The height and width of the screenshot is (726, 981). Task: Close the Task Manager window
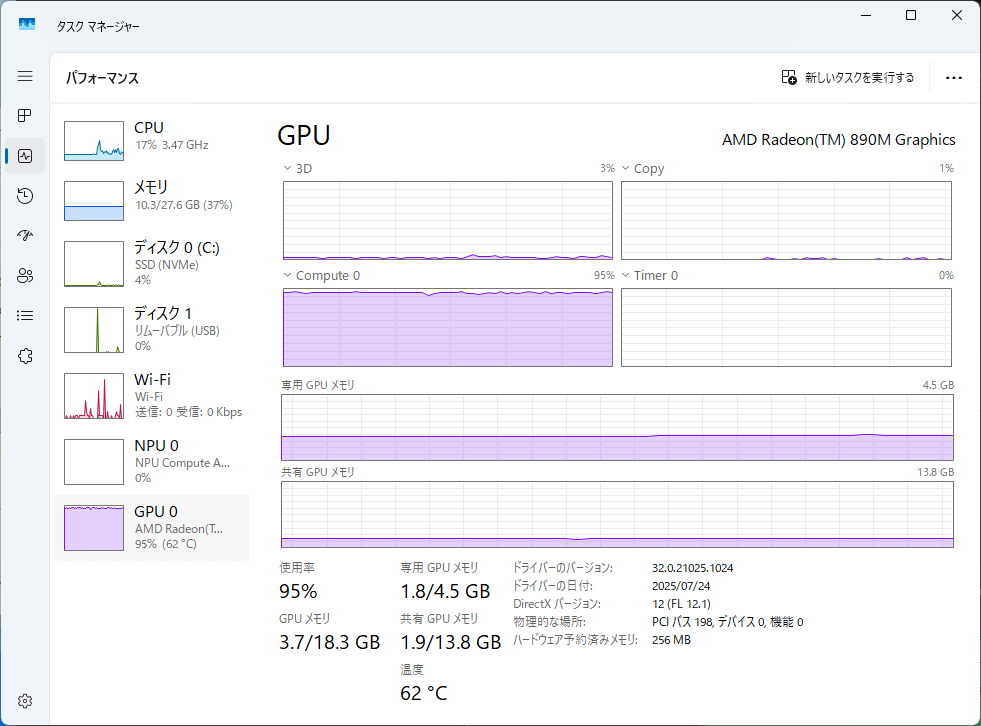click(x=957, y=16)
